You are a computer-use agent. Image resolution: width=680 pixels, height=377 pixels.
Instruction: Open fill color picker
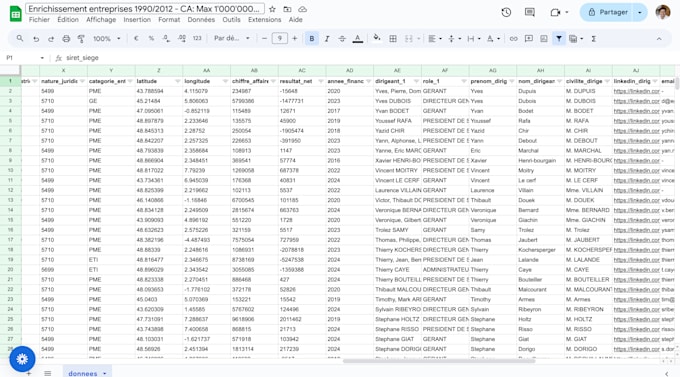point(377,39)
